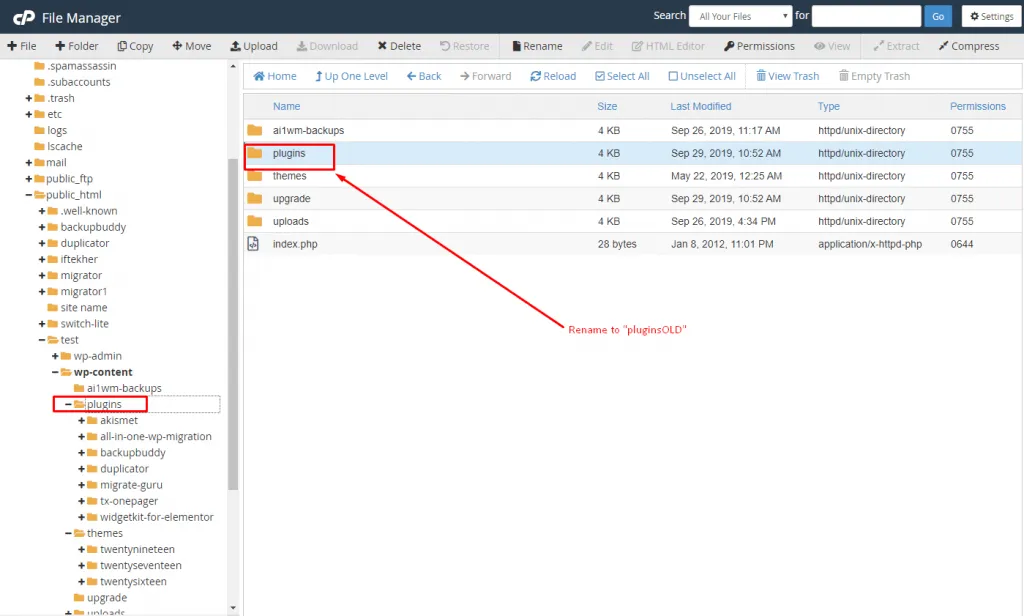
Task: Create a new Folder from toolbar
Action: tap(76, 46)
